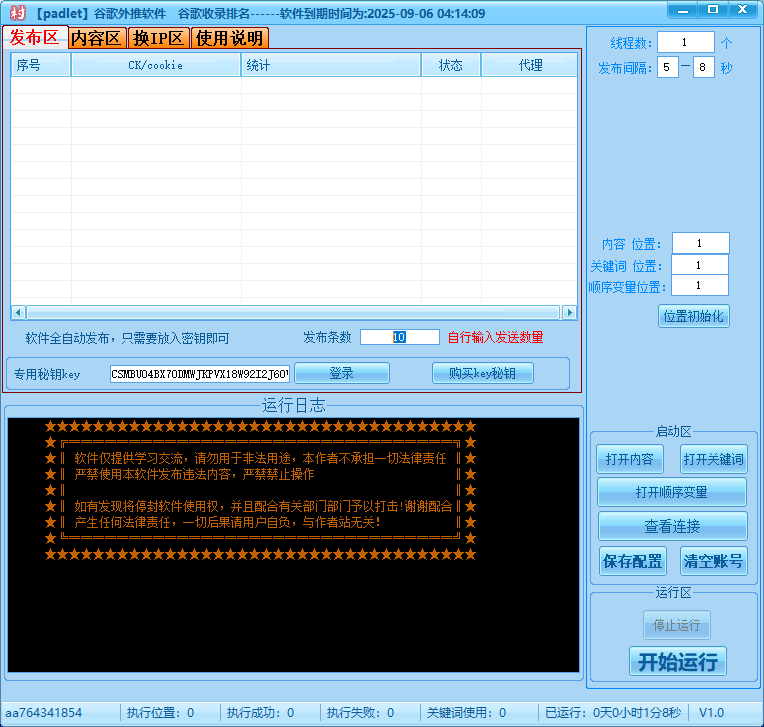This screenshot has width=764, height=727.
Task: Click the 清空账号 button
Action: [x=713, y=561]
